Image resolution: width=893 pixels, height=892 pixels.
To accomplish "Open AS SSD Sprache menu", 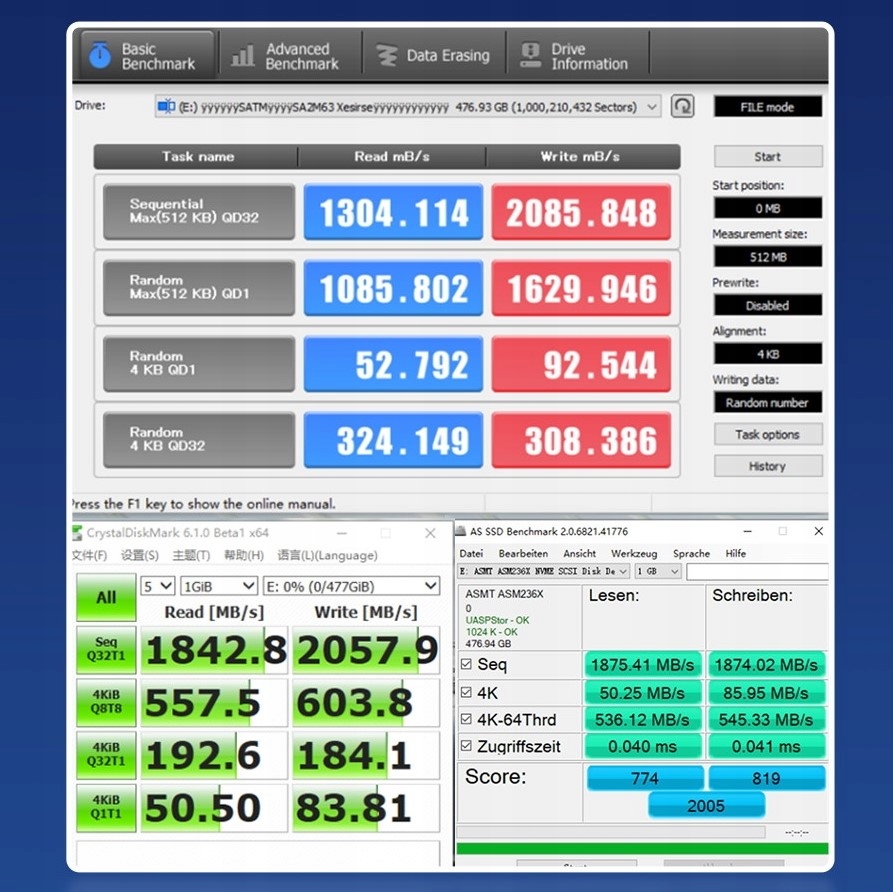I will [691, 553].
